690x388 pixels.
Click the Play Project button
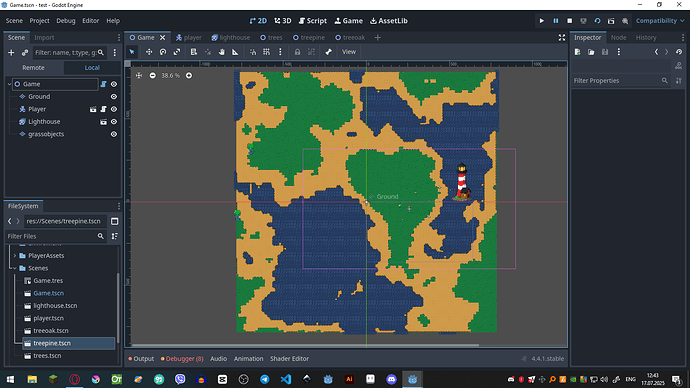[542, 21]
